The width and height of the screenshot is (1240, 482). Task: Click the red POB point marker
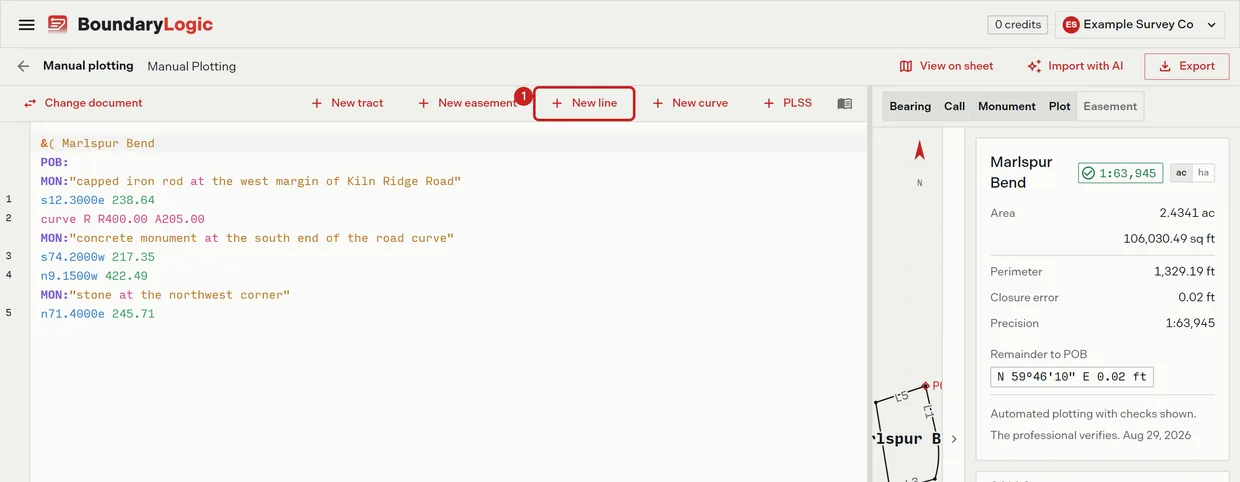(x=926, y=385)
